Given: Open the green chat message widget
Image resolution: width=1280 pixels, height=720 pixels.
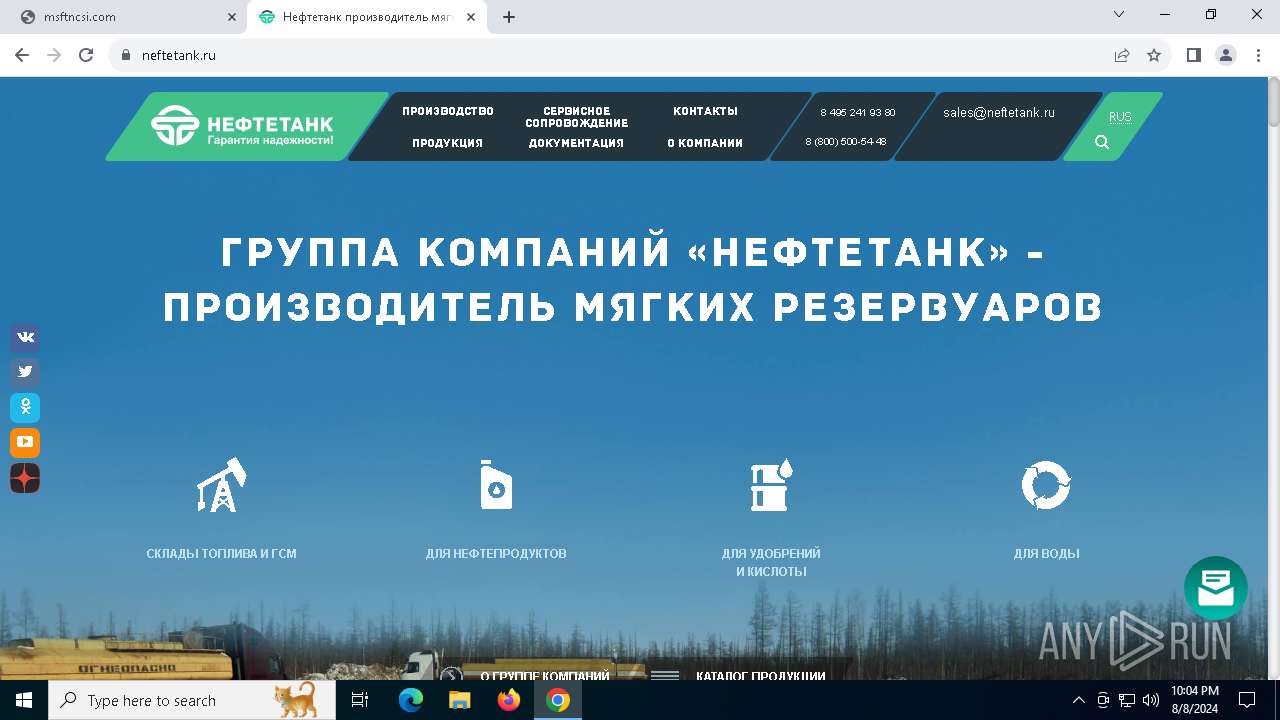Looking at the screenshot, I should [1216, 588].
